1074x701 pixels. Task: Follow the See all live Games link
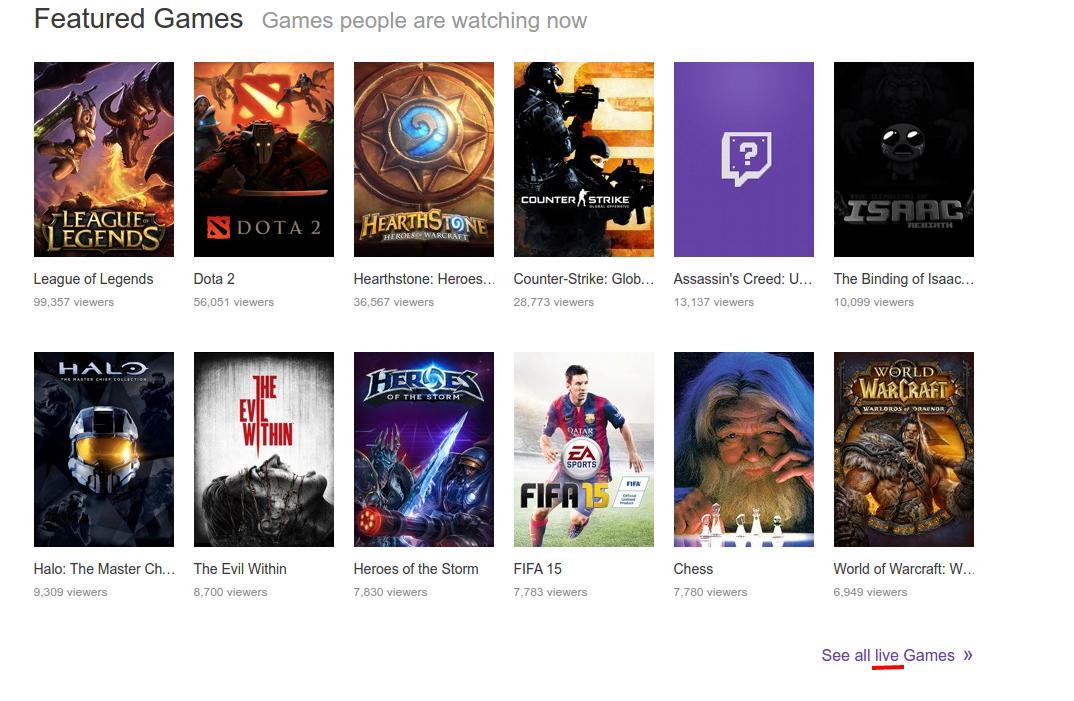[897, 655]
